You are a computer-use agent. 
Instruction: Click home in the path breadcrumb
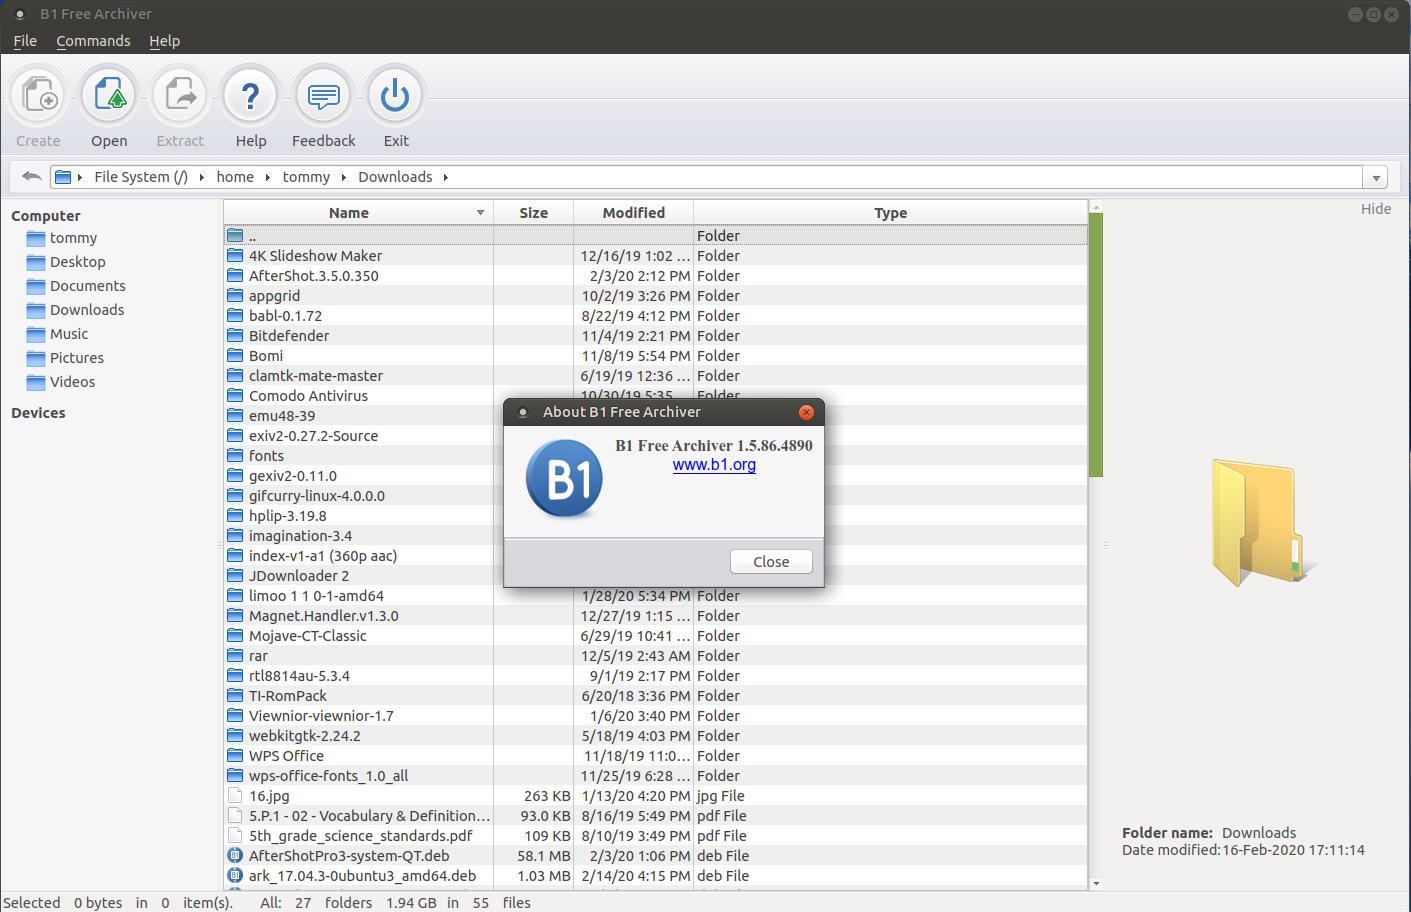tap(235, 177)
